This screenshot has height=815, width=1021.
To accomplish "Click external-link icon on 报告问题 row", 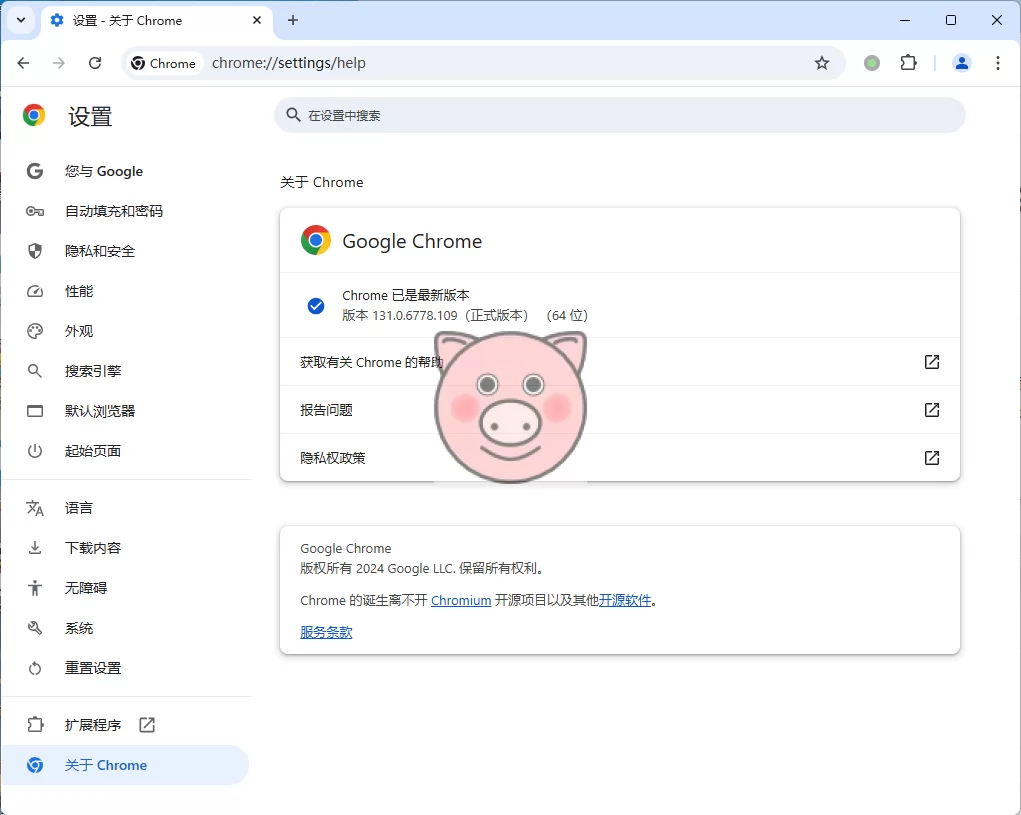I will point(932,410).
